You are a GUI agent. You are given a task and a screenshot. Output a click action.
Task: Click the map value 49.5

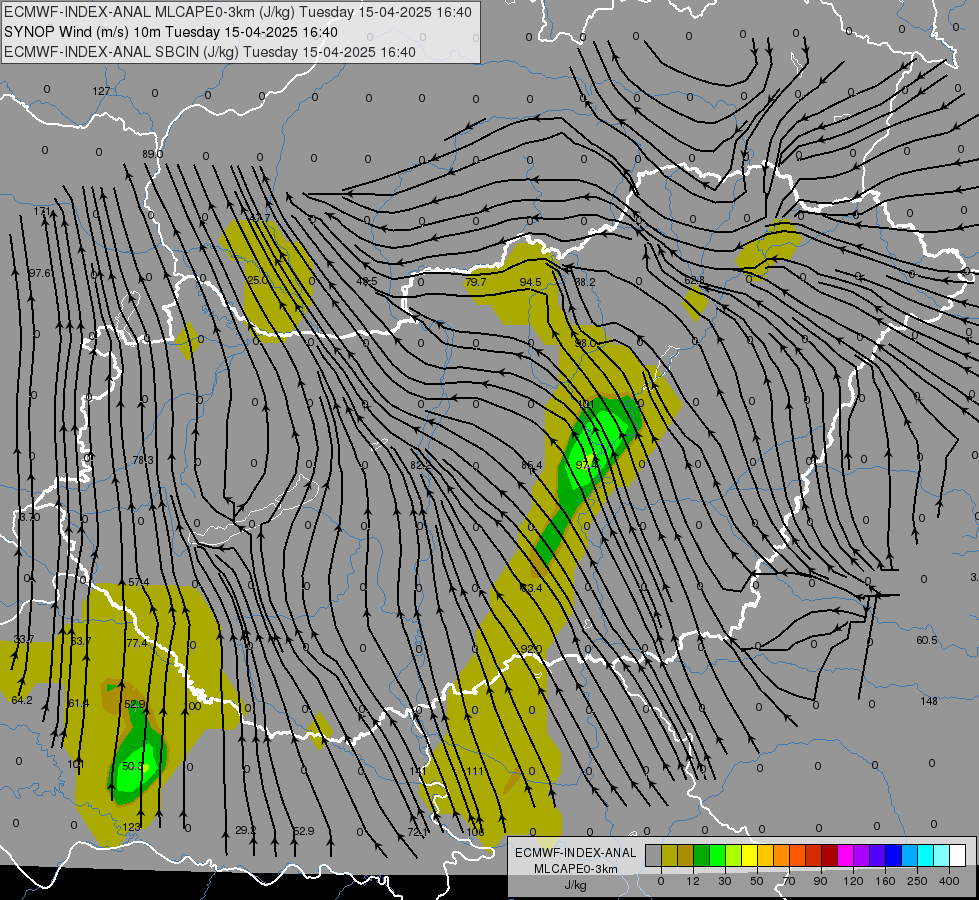[367, 281]
